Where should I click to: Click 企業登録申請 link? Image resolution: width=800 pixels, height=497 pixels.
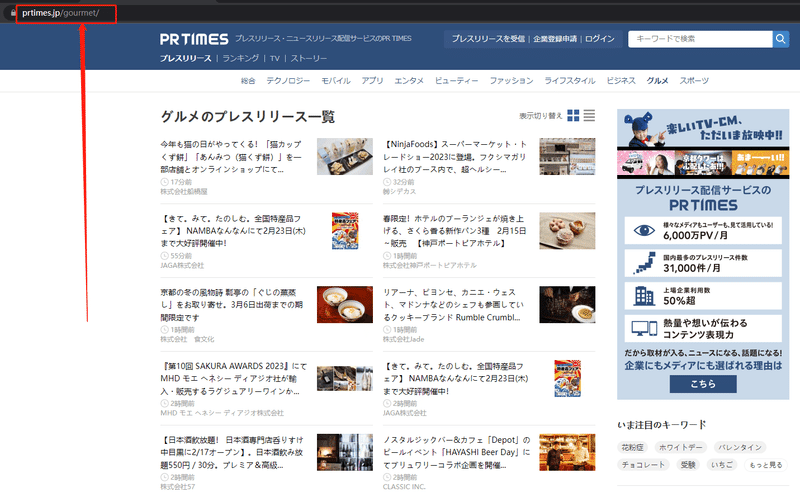(555, 39)
